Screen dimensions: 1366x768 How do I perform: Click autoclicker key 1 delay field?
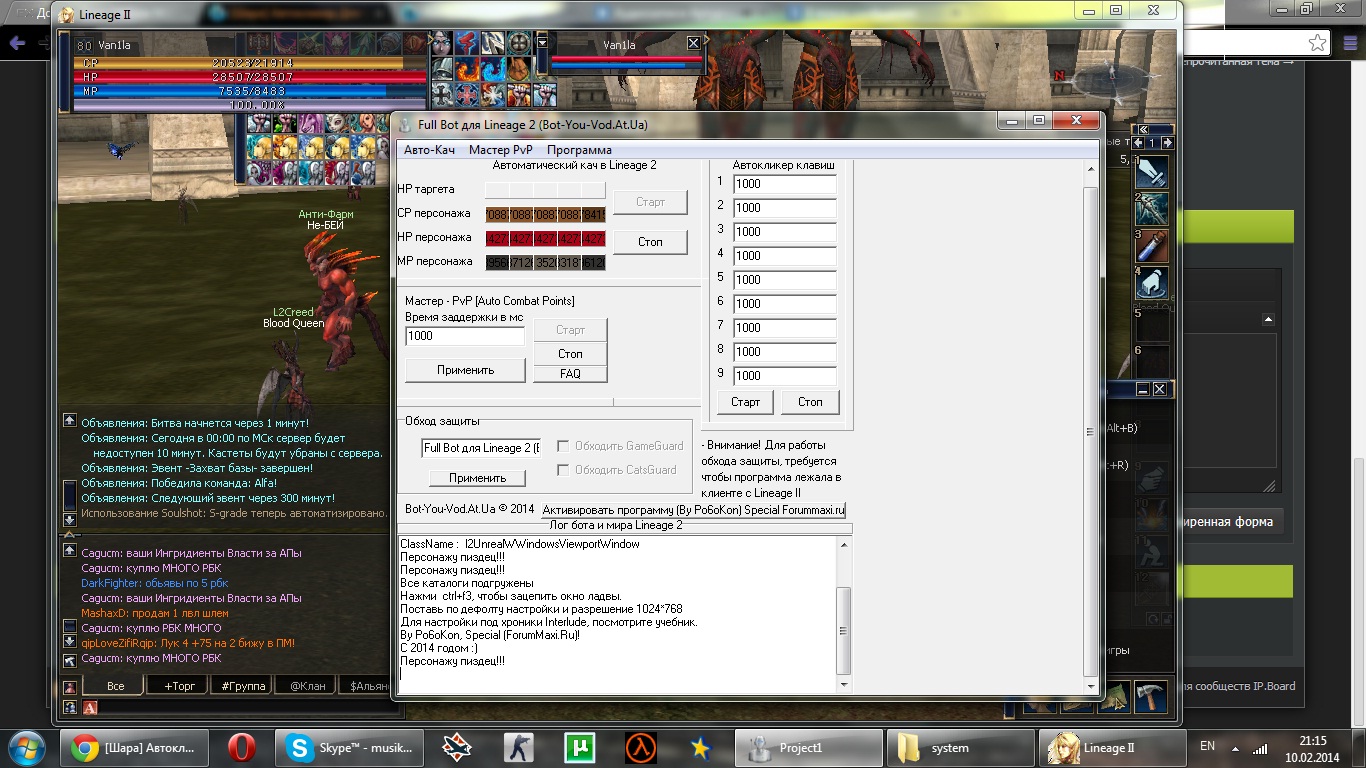(785, 184)
